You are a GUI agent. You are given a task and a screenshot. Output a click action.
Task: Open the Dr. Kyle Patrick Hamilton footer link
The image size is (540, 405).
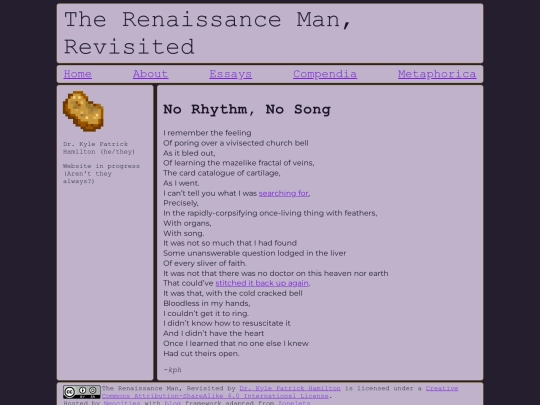290,388
